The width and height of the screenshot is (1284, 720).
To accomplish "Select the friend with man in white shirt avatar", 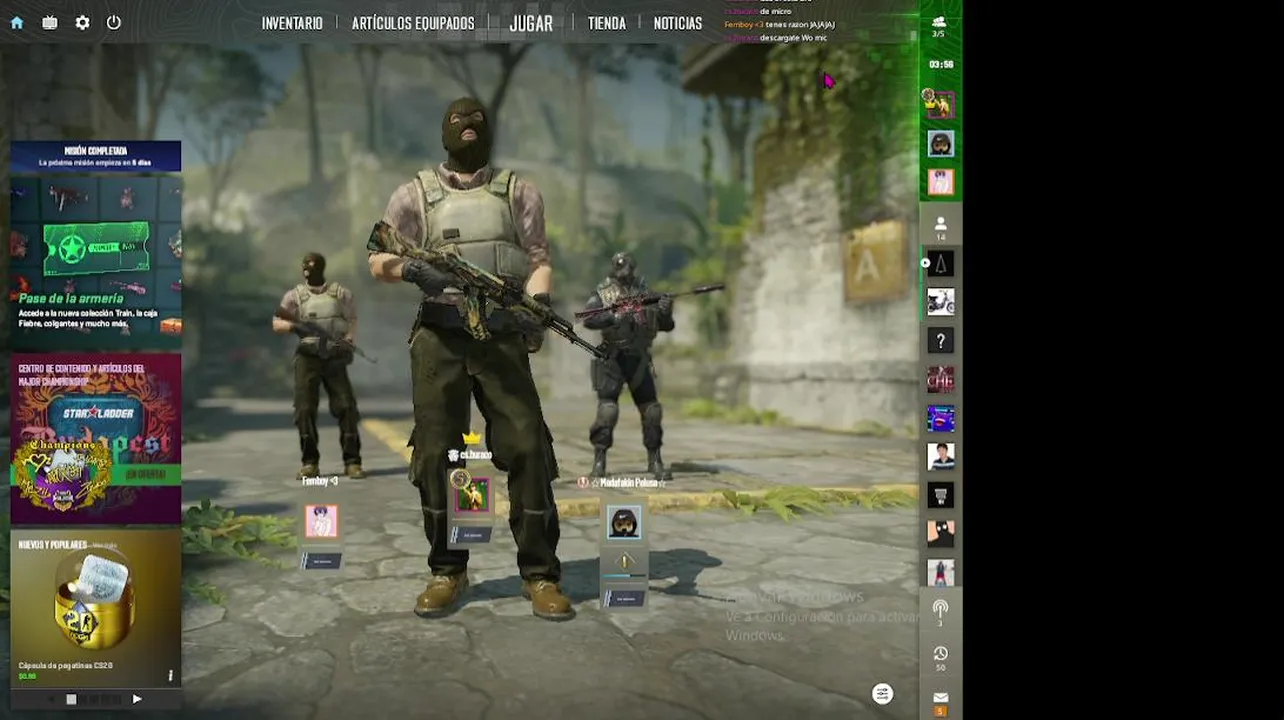I will pos(940,457).
